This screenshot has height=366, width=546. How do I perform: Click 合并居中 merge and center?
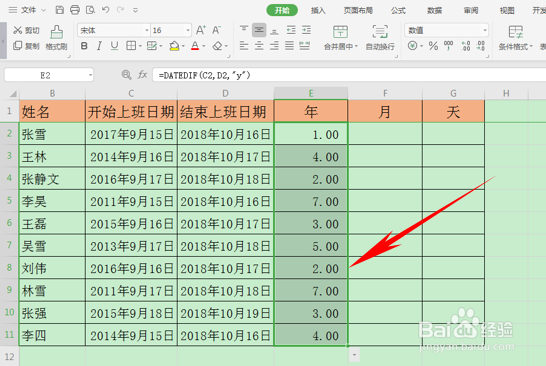pyautogui.click(x=341, y=38)
